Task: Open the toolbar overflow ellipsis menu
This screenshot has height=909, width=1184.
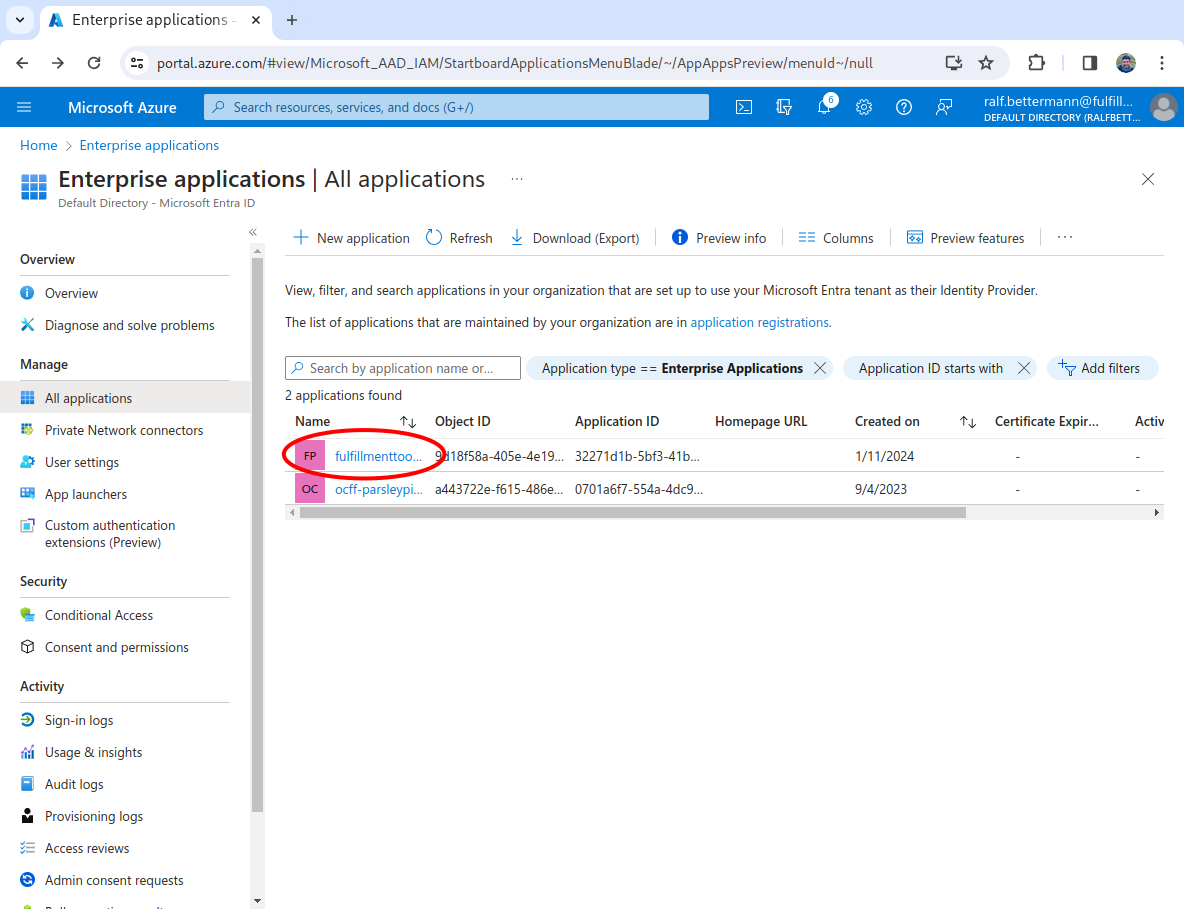Action: point(1064,238)
